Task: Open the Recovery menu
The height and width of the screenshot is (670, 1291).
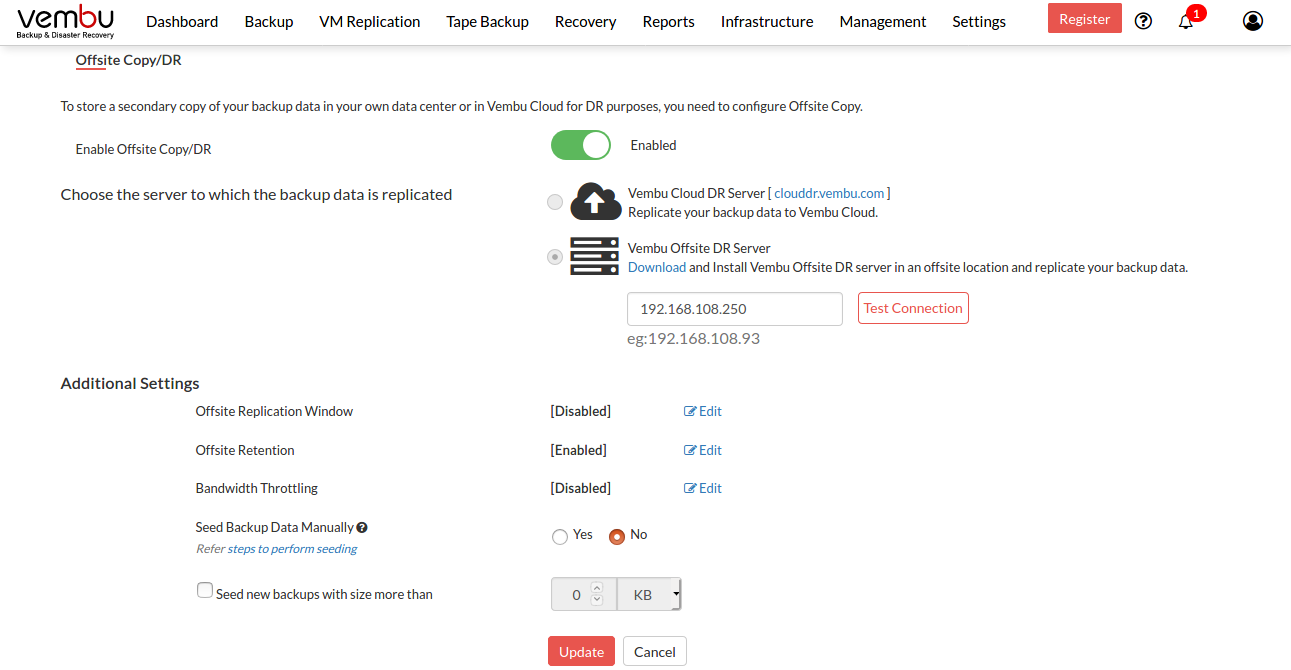Action: click(x=586, y=21)
